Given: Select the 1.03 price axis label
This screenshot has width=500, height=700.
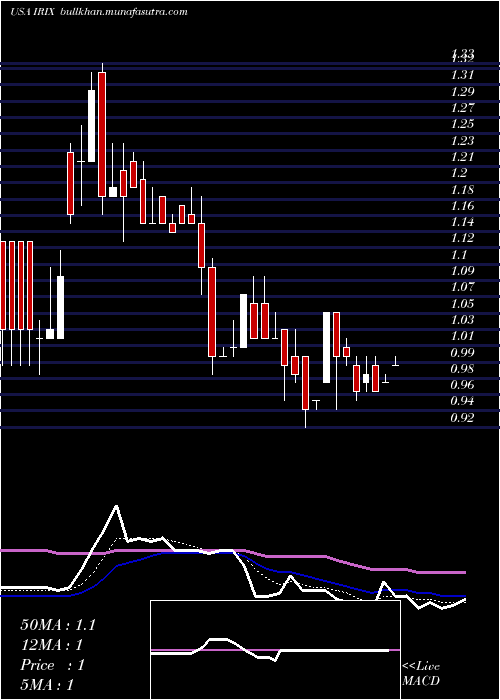Looking at the screenshot, I should [x=461, y=320].
